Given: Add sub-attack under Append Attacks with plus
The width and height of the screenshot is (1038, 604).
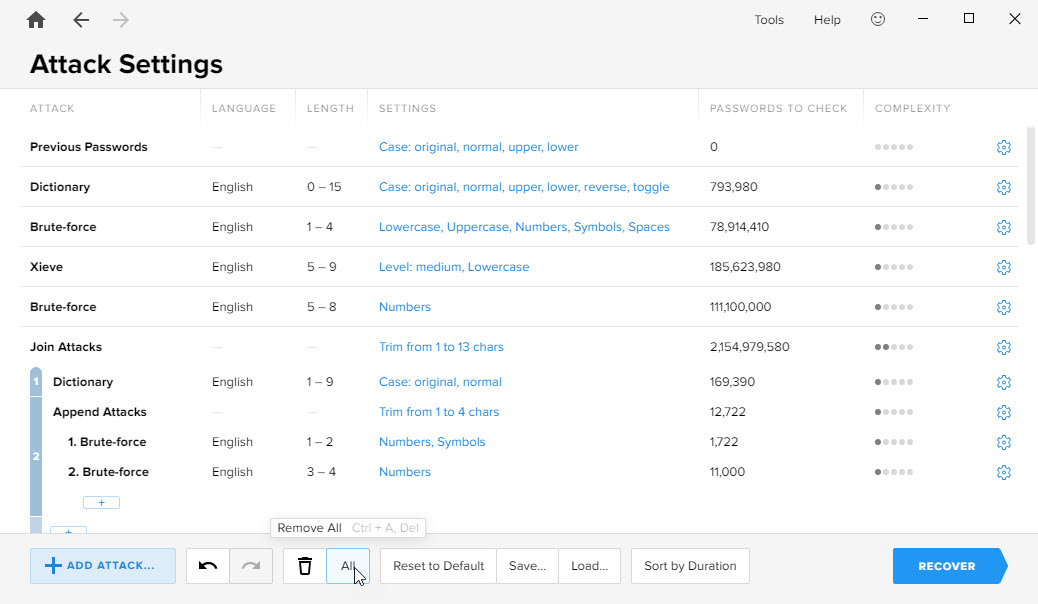Looking at the screenshot, I should pos(101,503).
